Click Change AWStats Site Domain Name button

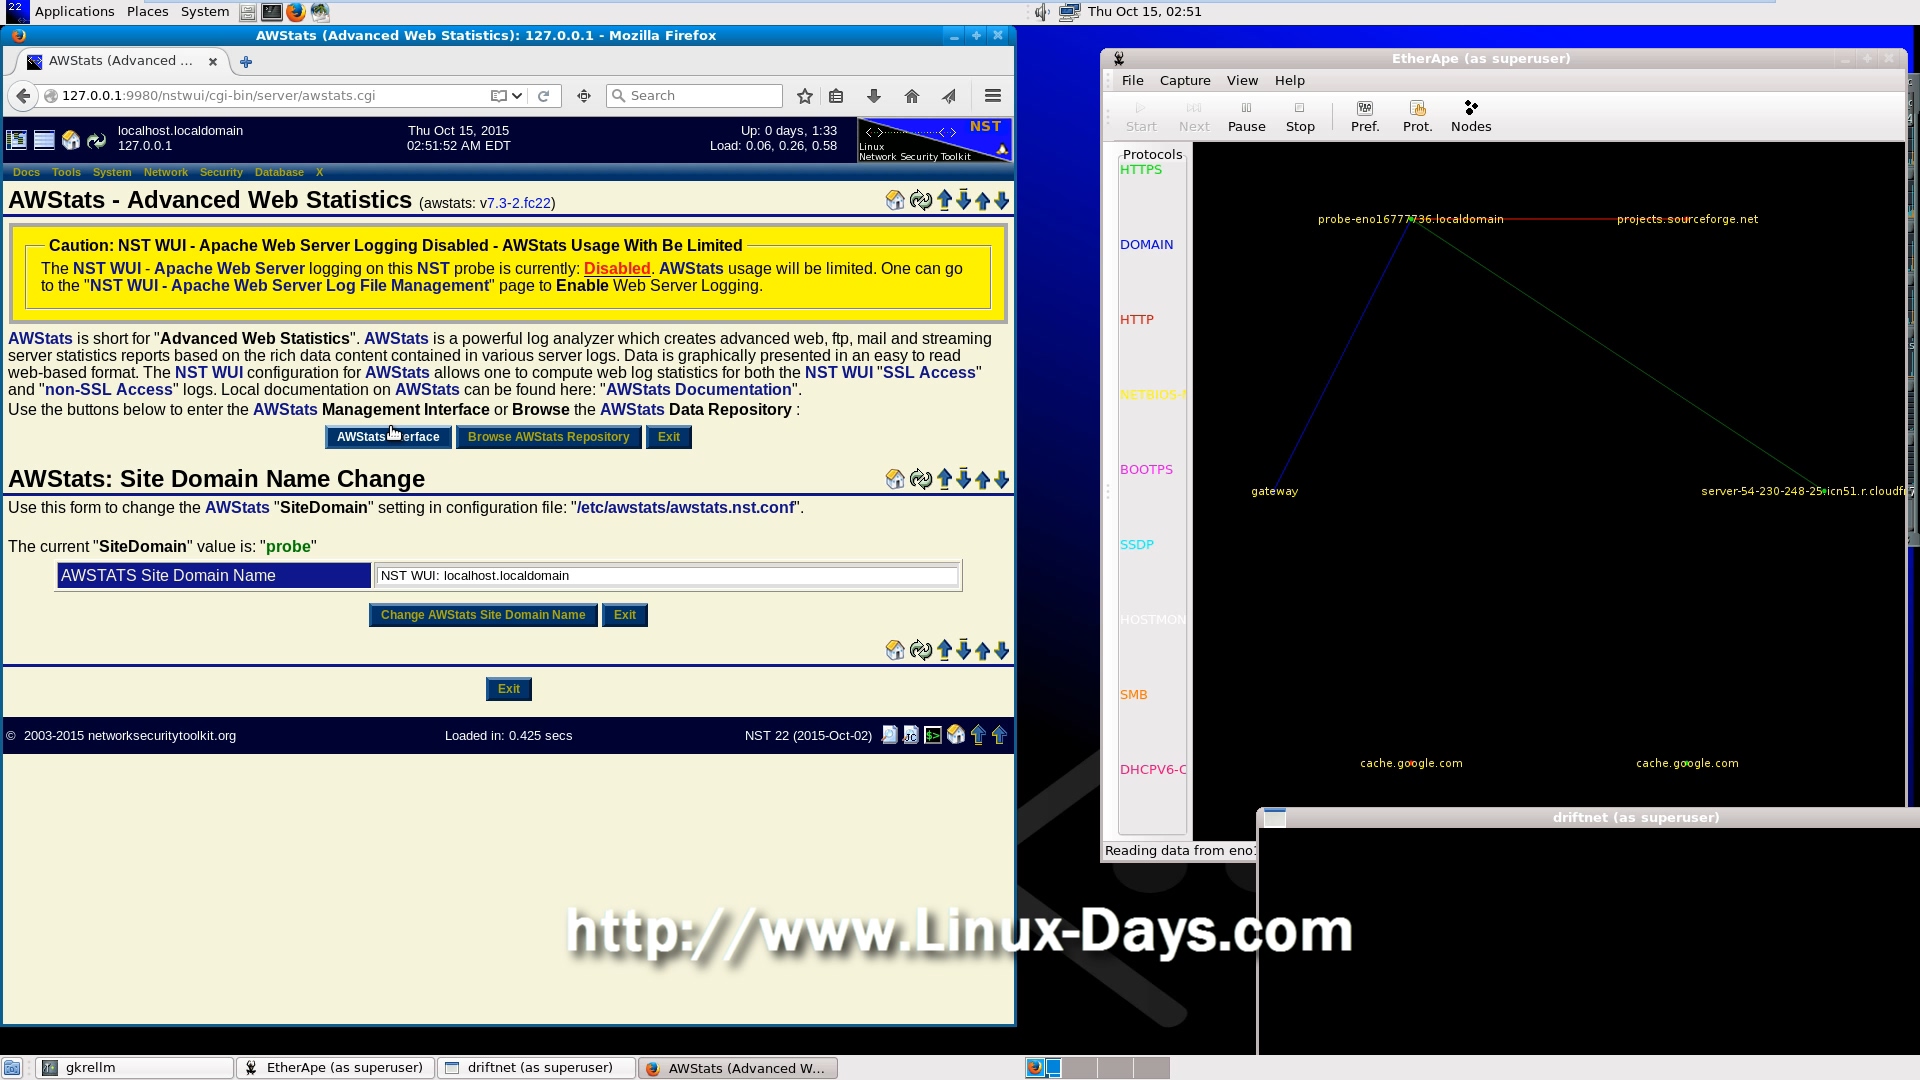(x=483, y=615)
